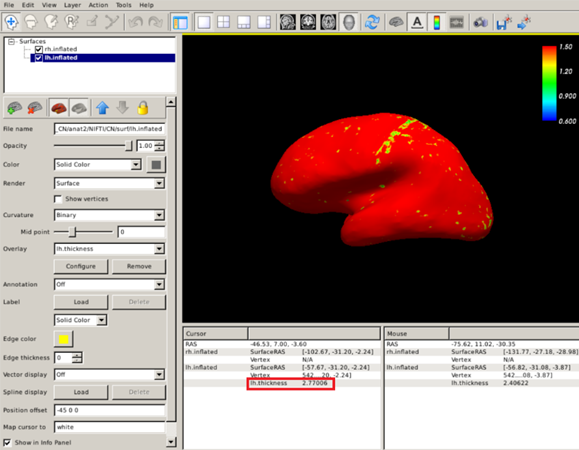Toggle Show in Info Panel checkbox
Screen dimensions: 579x450
click(x=7, y=442)
